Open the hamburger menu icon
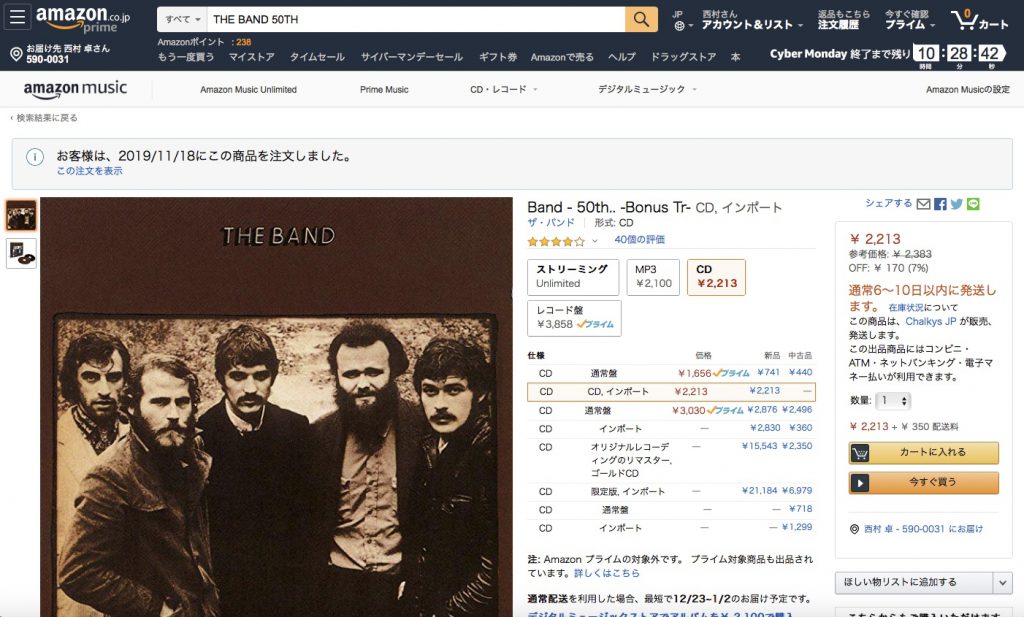Screen dimensions: 1024x617 tap(18, 18)
